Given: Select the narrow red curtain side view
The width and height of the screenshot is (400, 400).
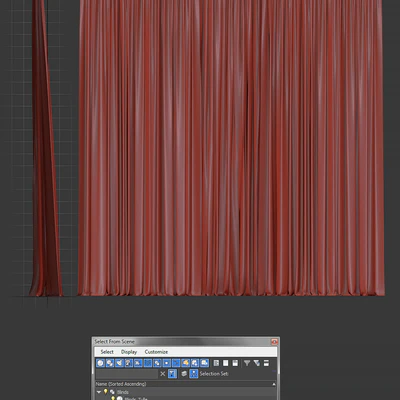Looking at the screenshot, I should click(x=45, y=148).
